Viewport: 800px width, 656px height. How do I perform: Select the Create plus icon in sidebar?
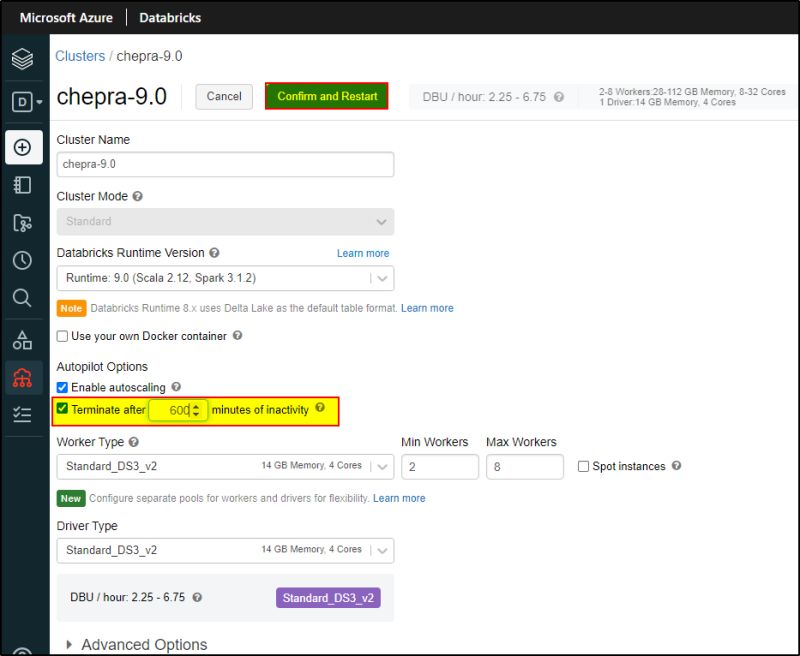pyautogui.click(x=23, y=147)
